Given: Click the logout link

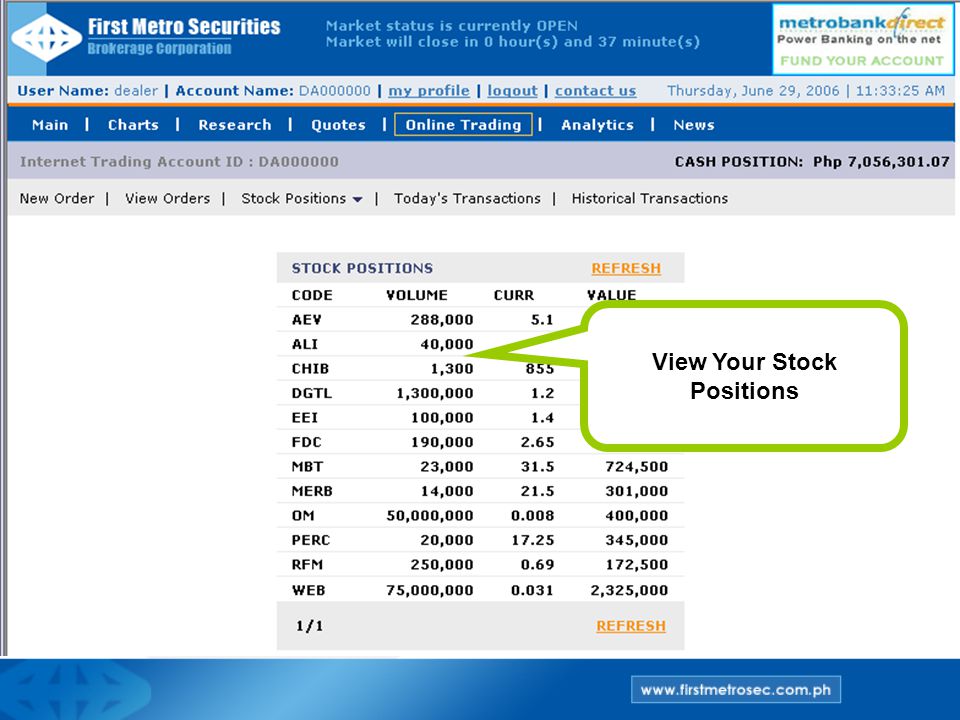Looking at the screenshot, I should [x=512, y=91].
